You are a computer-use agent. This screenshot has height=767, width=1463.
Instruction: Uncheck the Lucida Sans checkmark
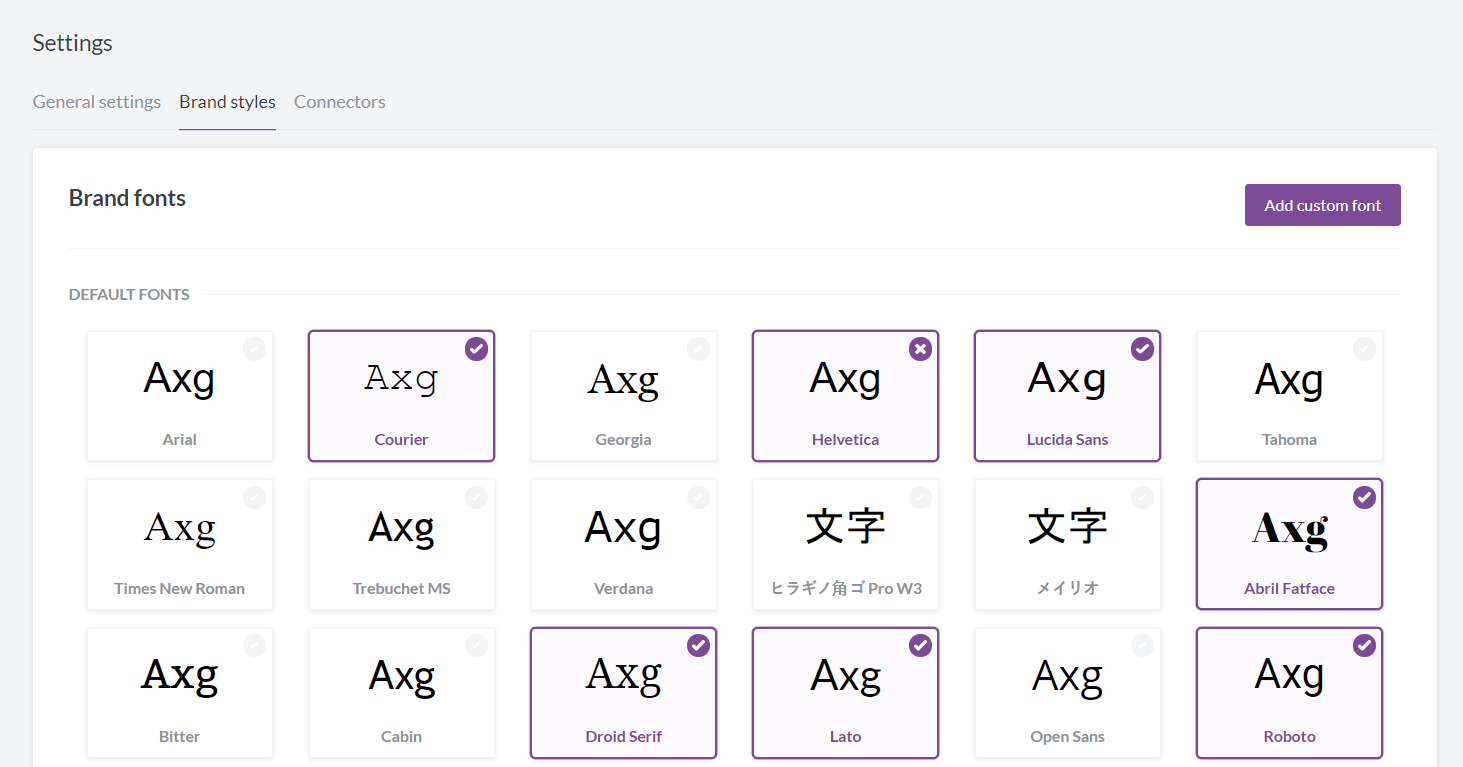click(1143, 349)
